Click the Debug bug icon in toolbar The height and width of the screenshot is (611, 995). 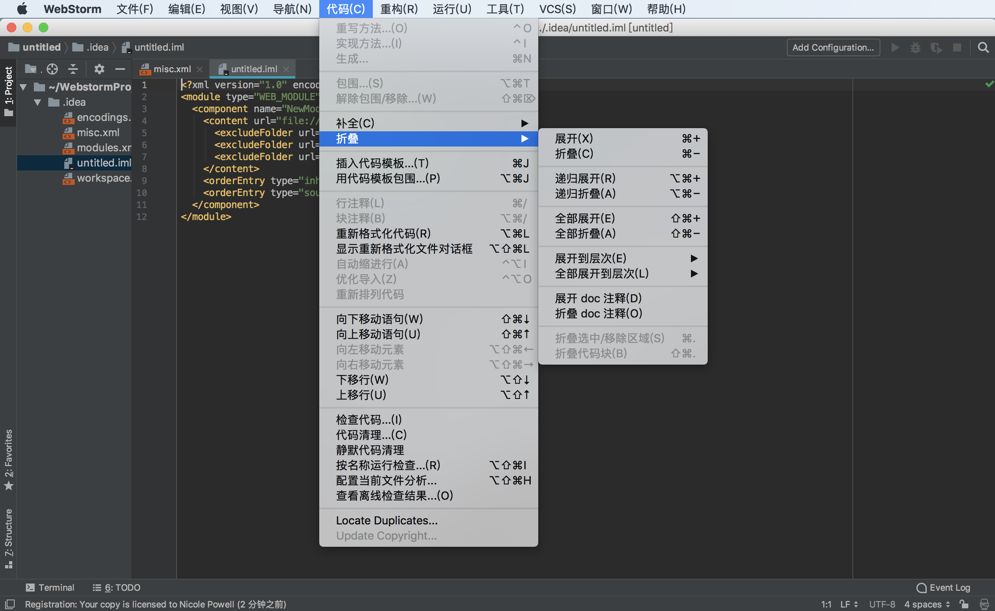click(x=915, y=48)
